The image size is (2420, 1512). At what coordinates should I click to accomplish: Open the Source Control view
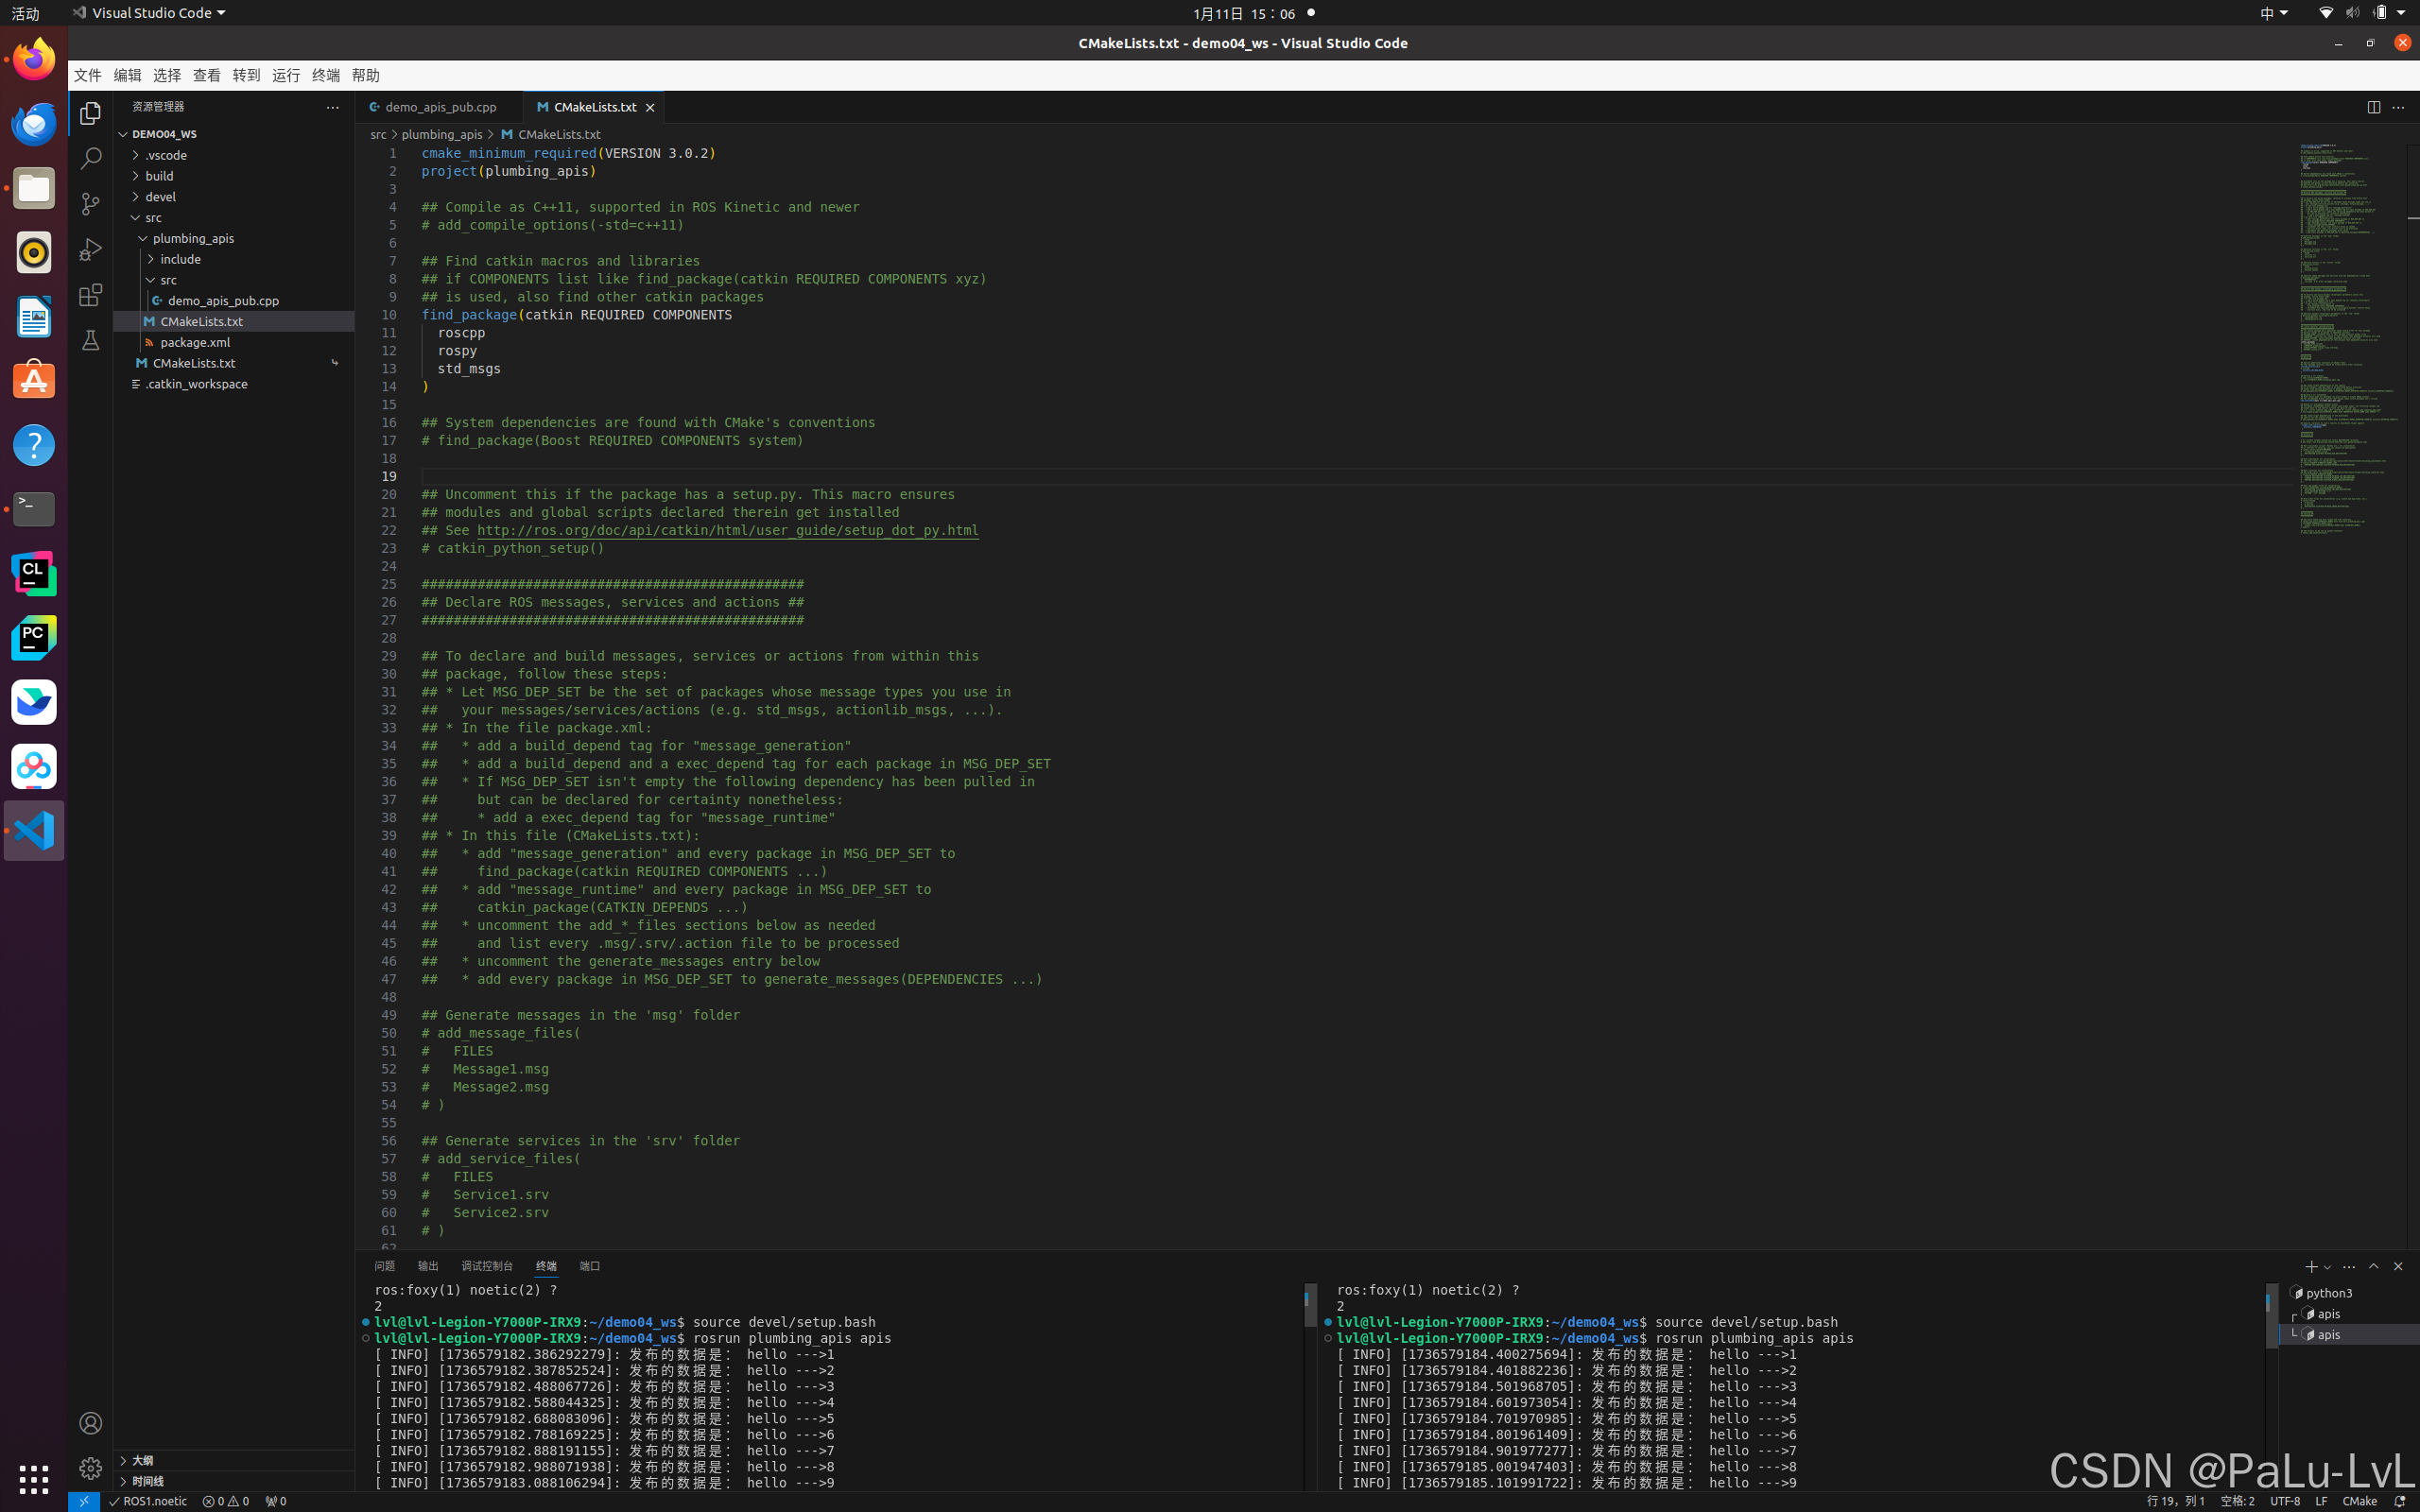pos(90,204)
